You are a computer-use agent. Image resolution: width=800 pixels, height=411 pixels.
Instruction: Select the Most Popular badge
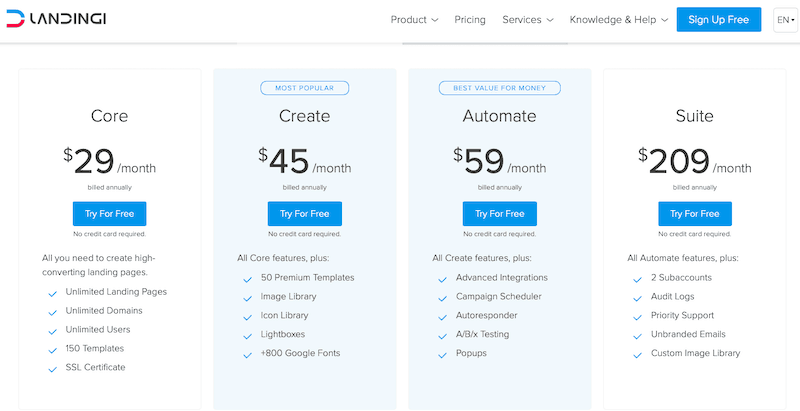click(305, 88)
